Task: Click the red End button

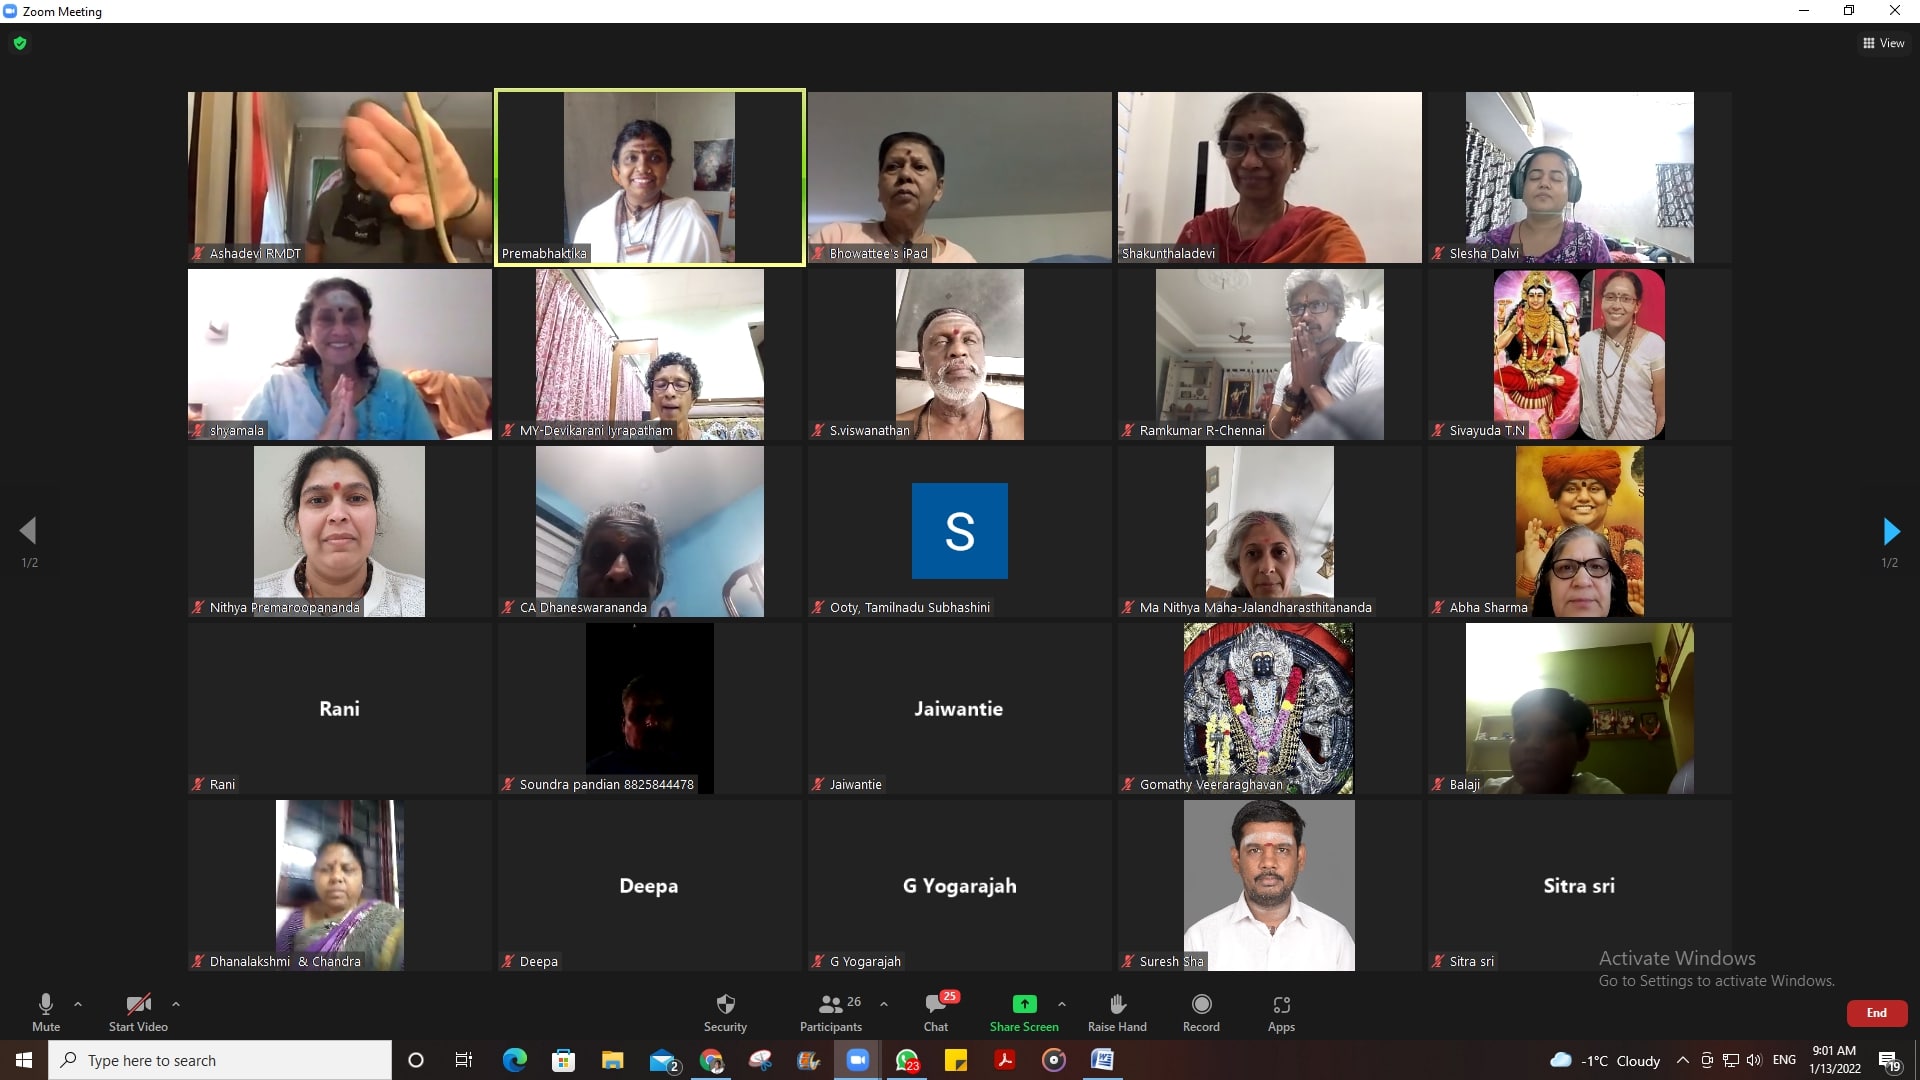Action: pos(1876,1013)
